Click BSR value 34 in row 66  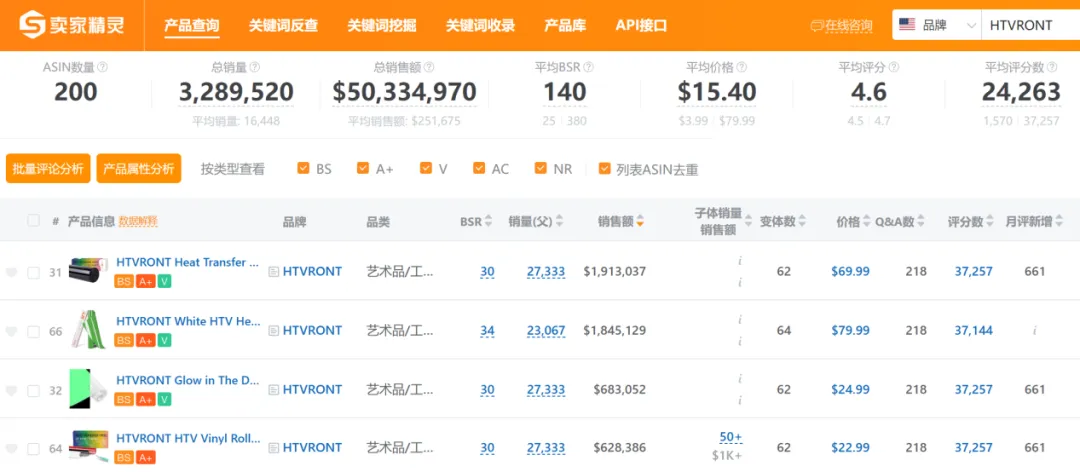coord(487,331)
